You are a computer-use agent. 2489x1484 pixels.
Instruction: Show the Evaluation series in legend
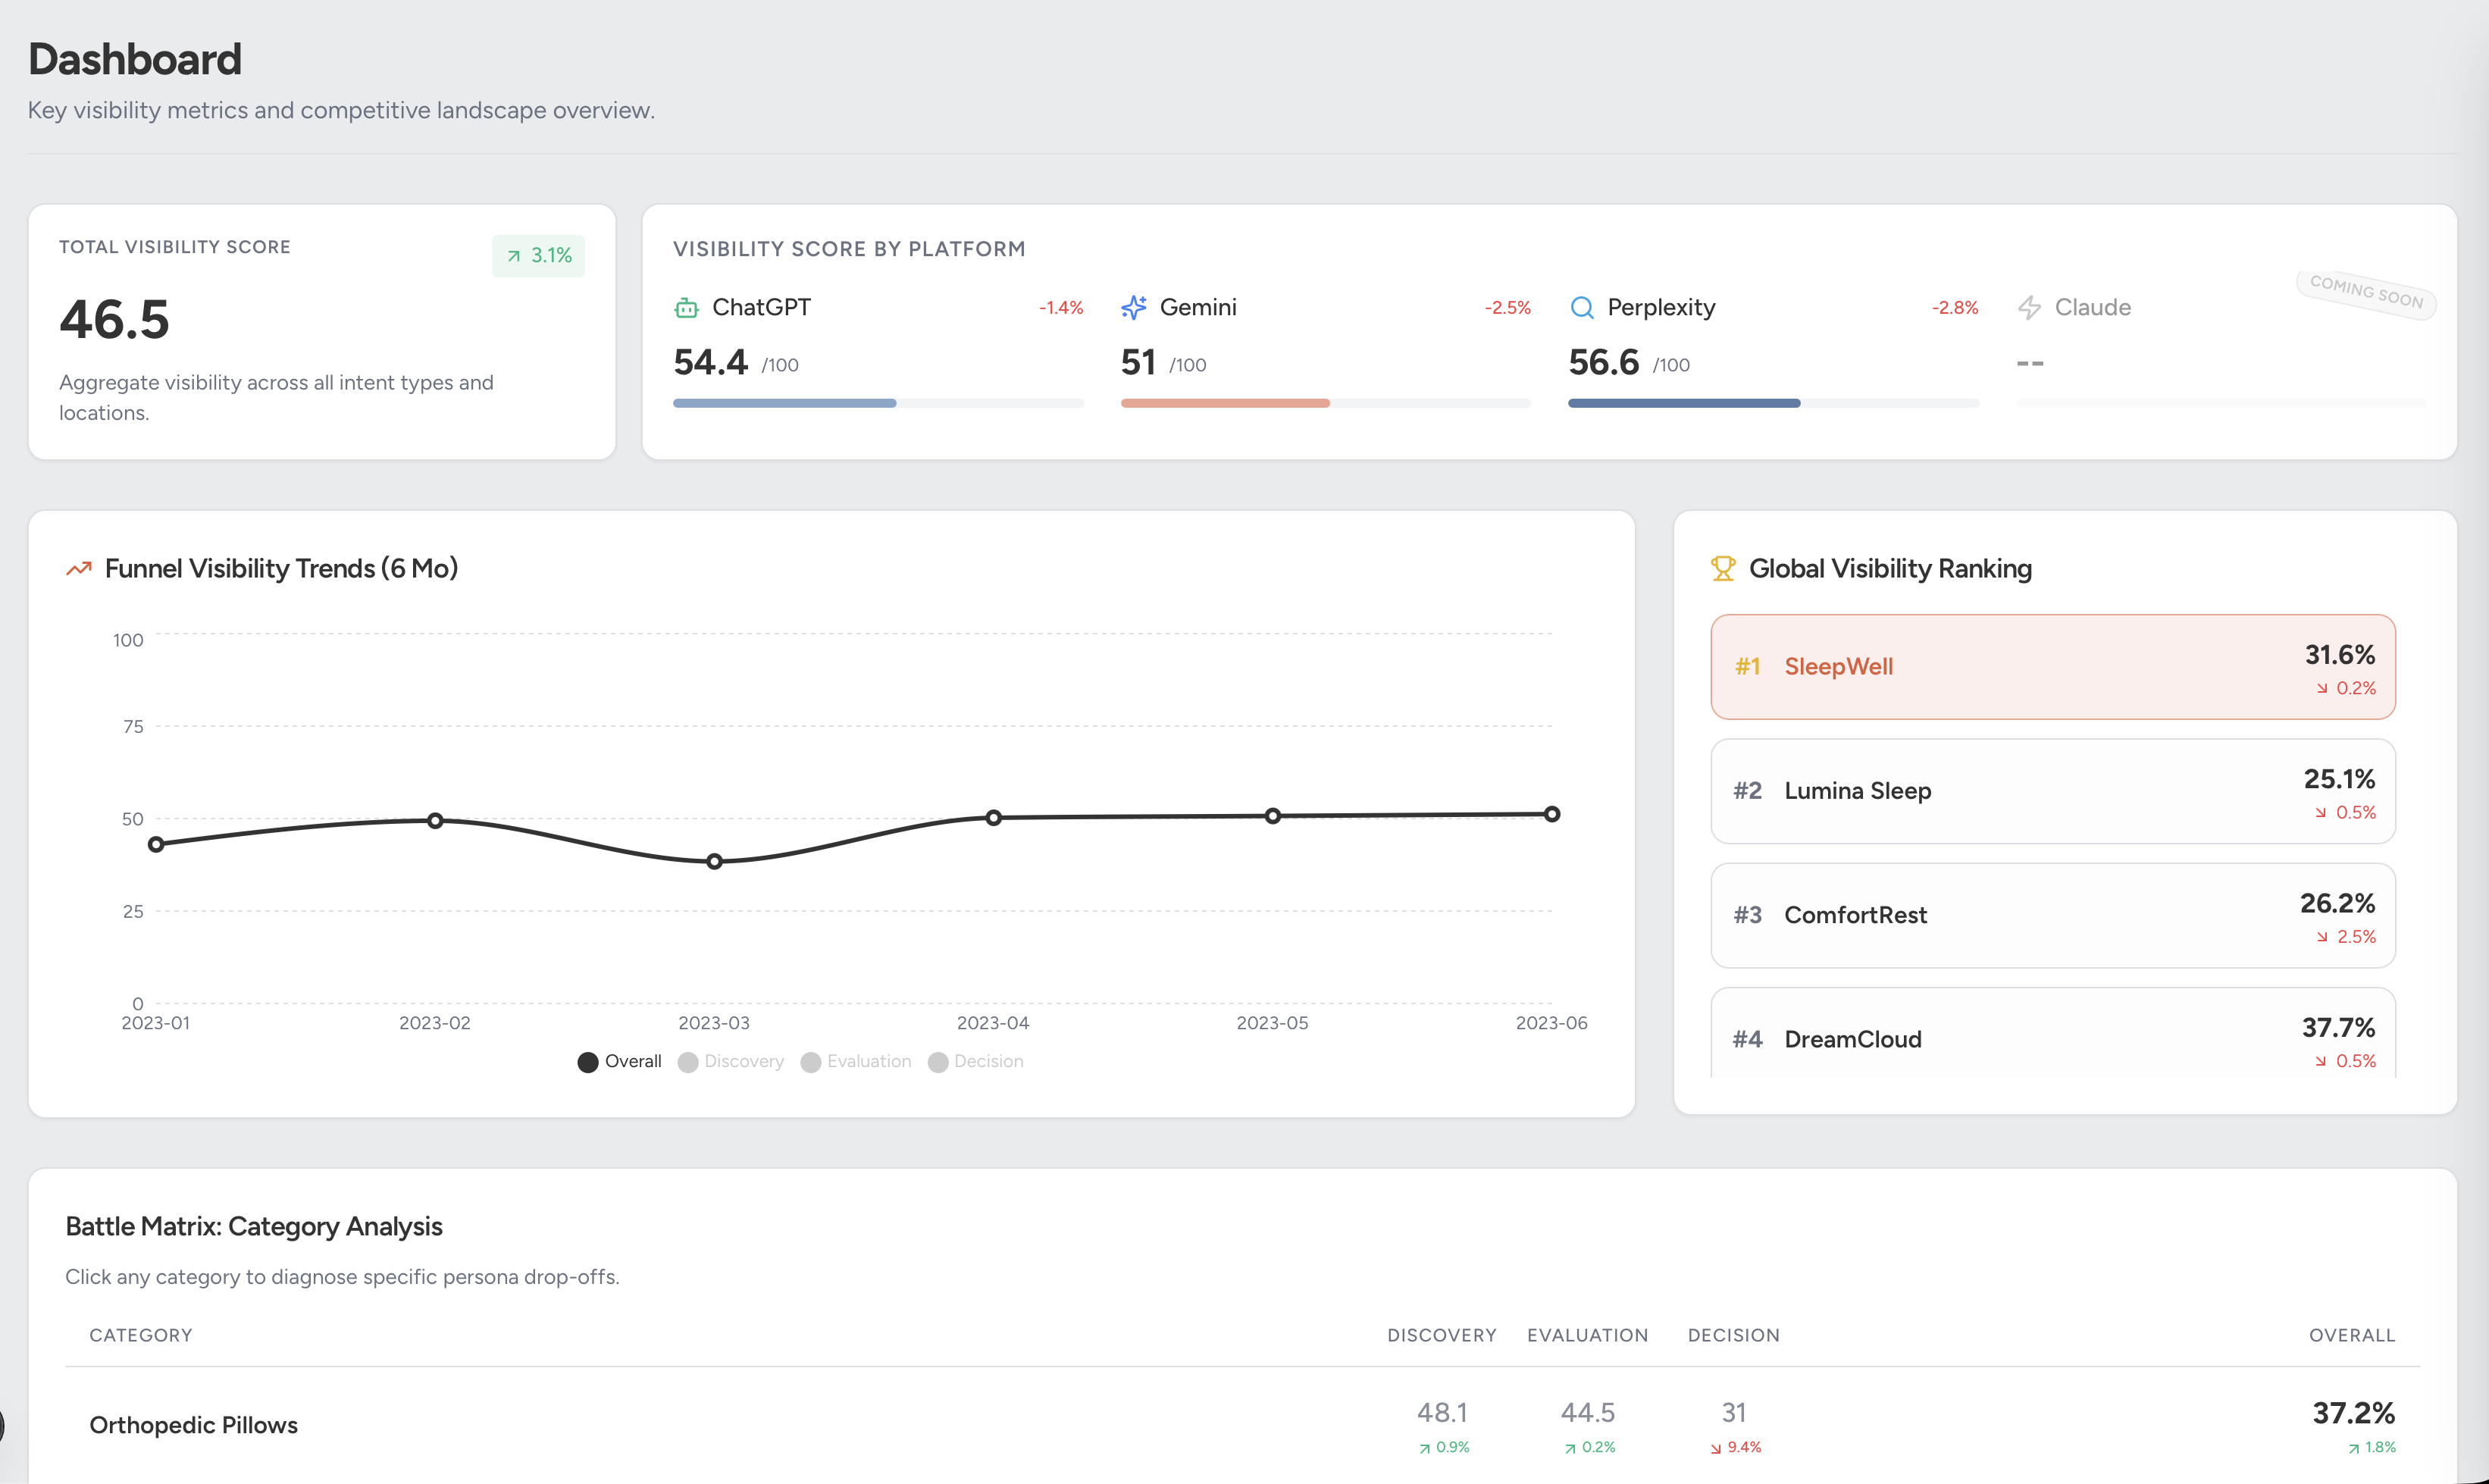point(856,1062)
